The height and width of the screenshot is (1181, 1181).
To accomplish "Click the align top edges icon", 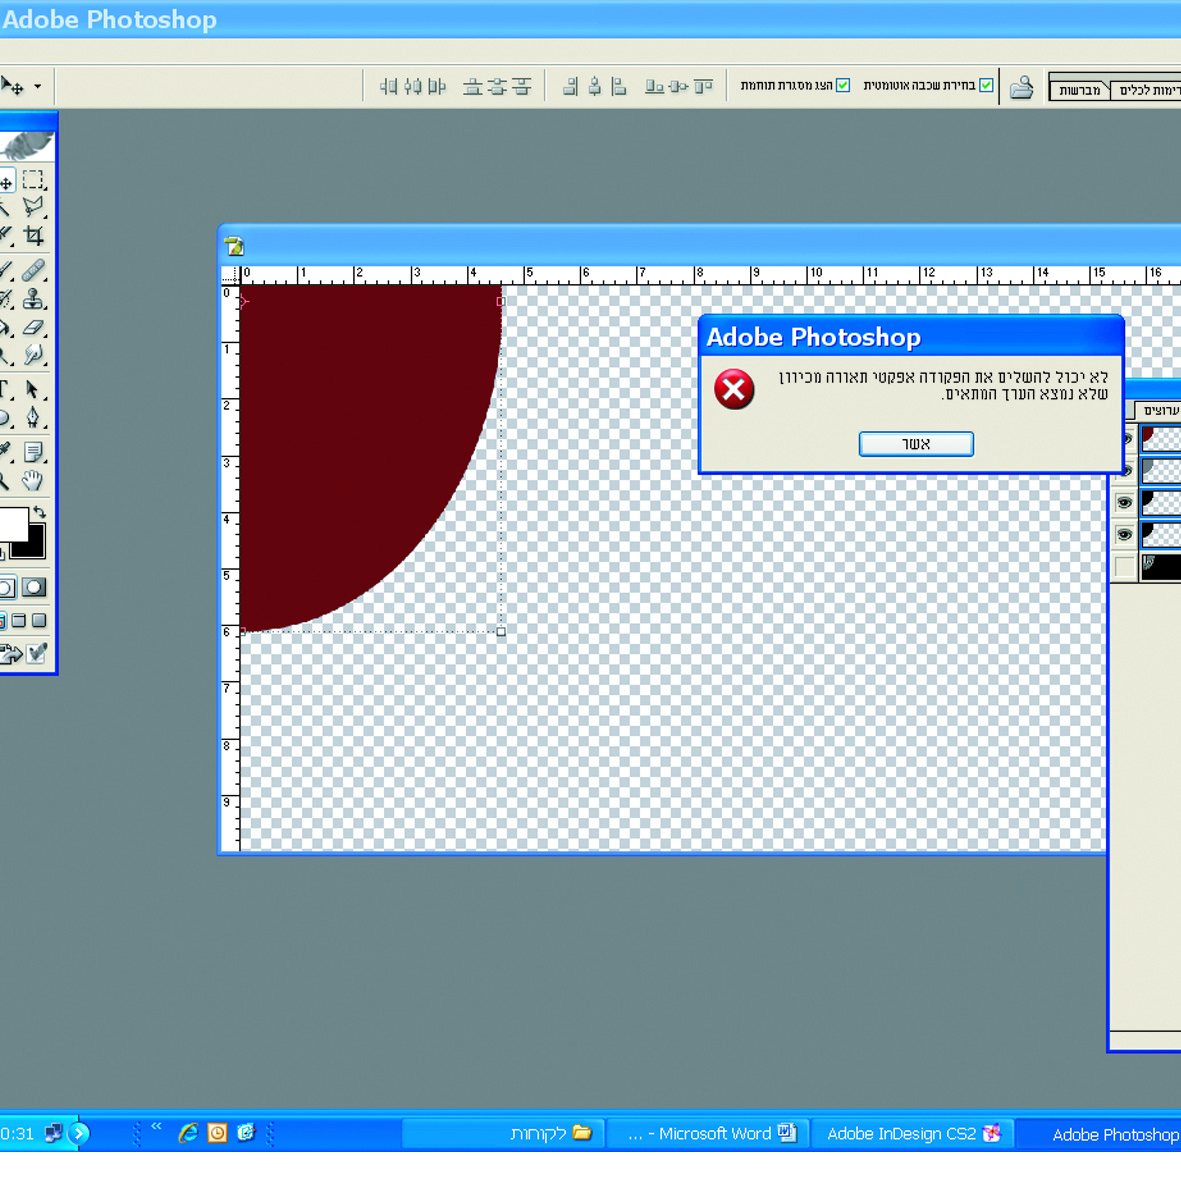I will pos(703,87).
